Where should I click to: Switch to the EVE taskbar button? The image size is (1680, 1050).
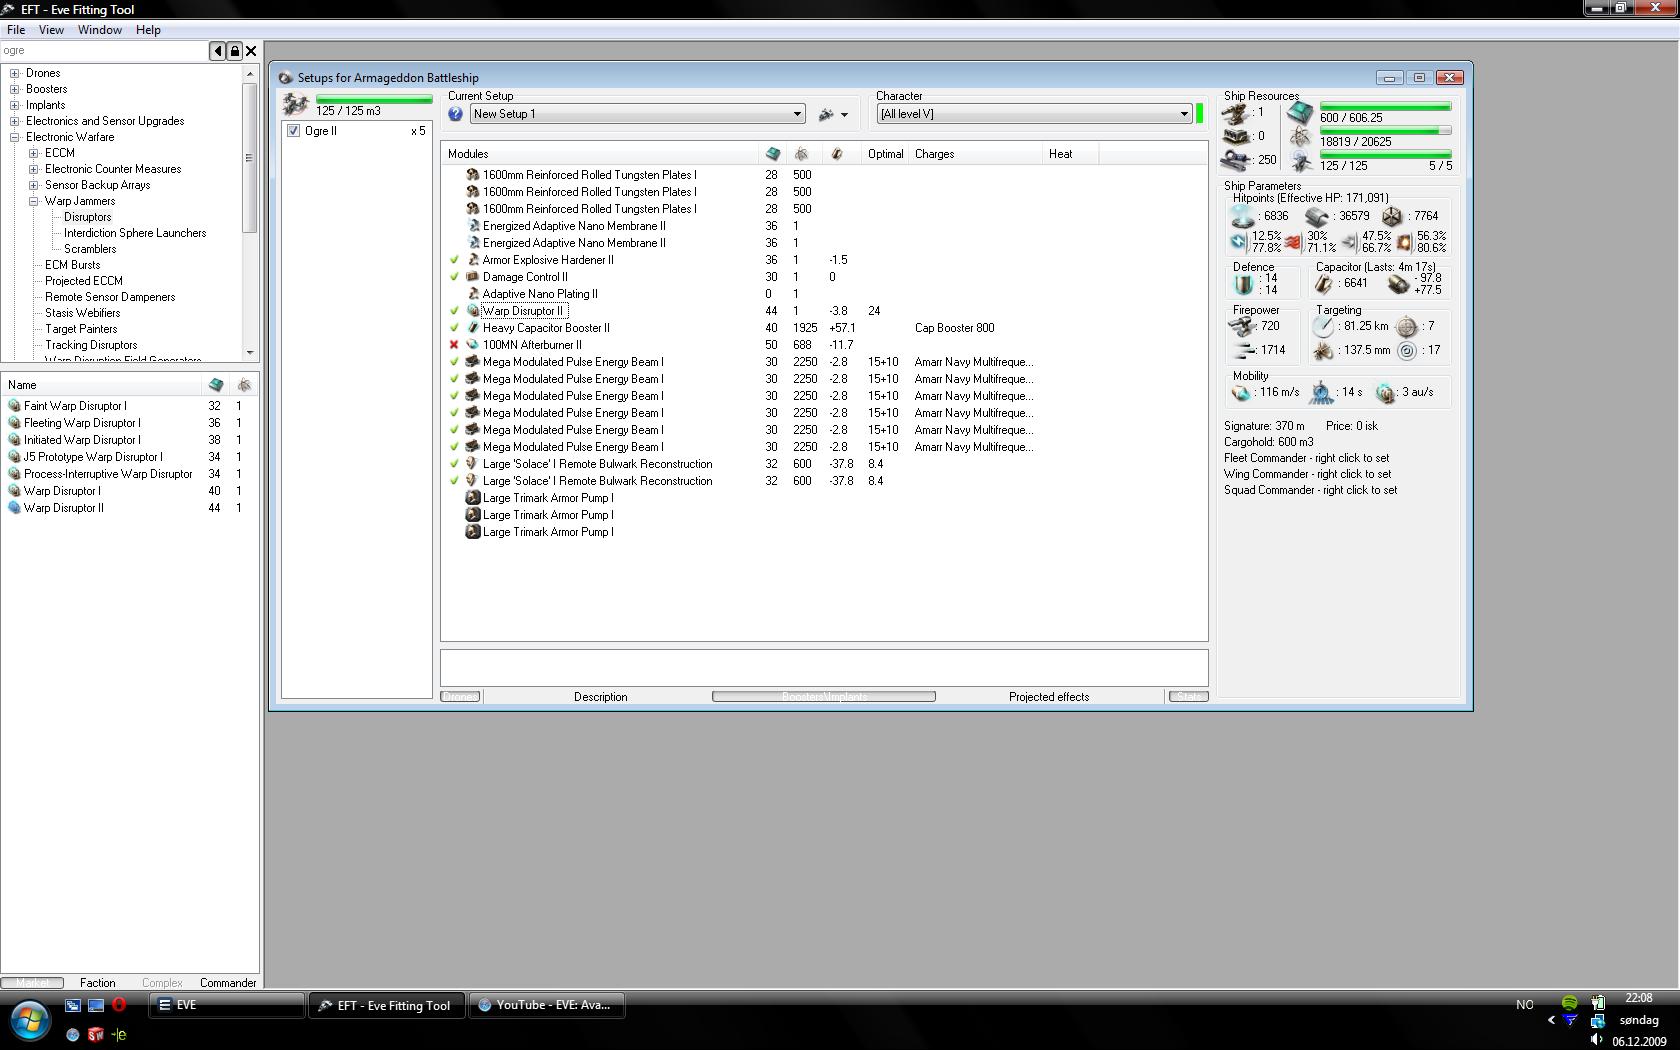click(227, 1005)
